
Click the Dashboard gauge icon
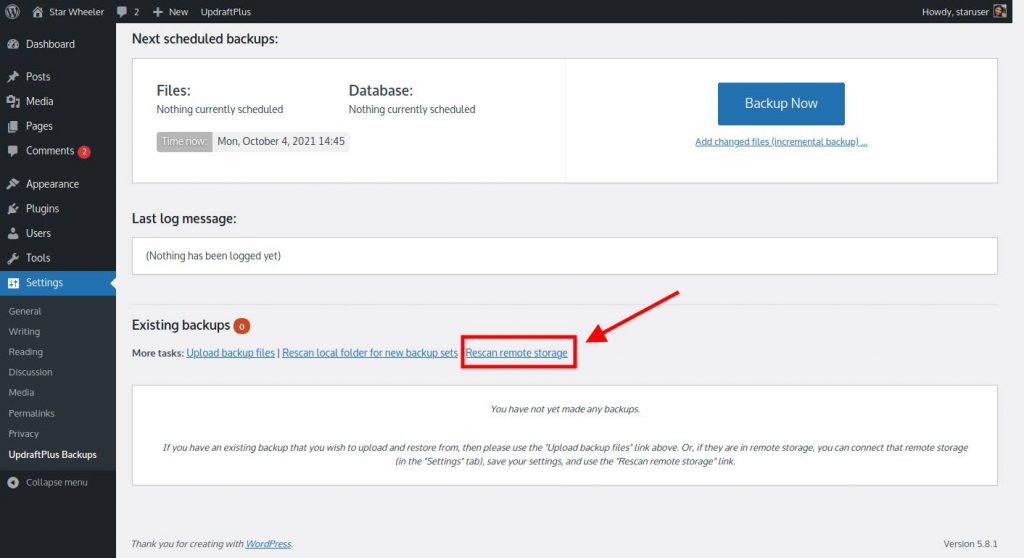pyautogui.click(x=13, y=44)
